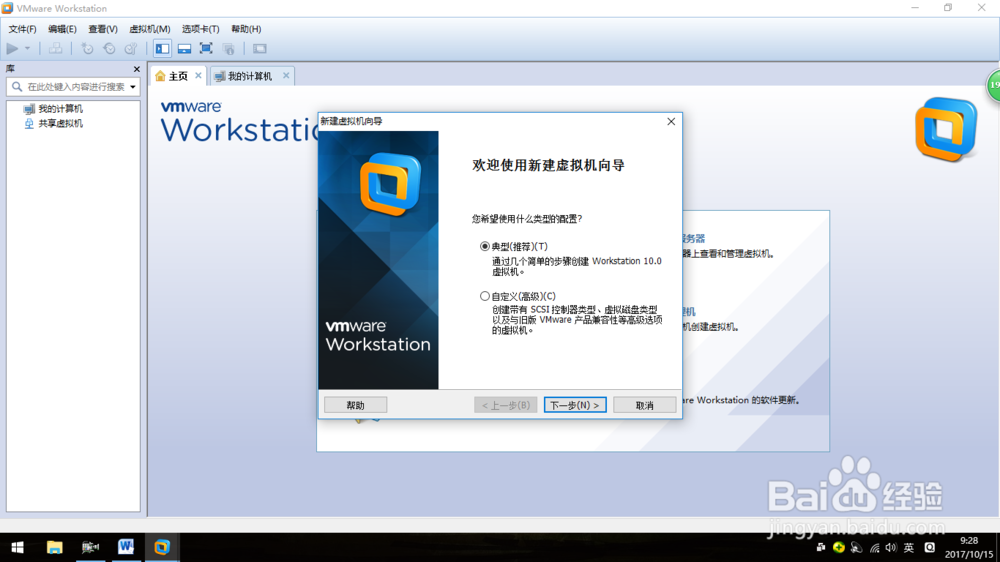This screenshot has width=1000, height=562.
Task: Click the taskbar icon next to File Explorer
Action: pos(90,547)
